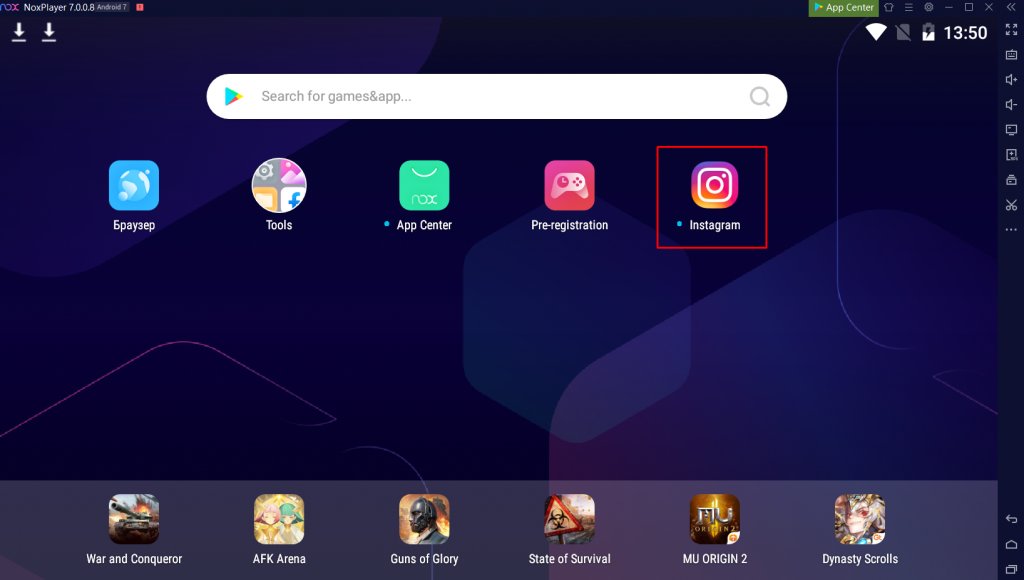The height and width of the screenshot is (580, 1024).
Task: Open the nox App Center icon on the home screen
Action: point(424,186)
